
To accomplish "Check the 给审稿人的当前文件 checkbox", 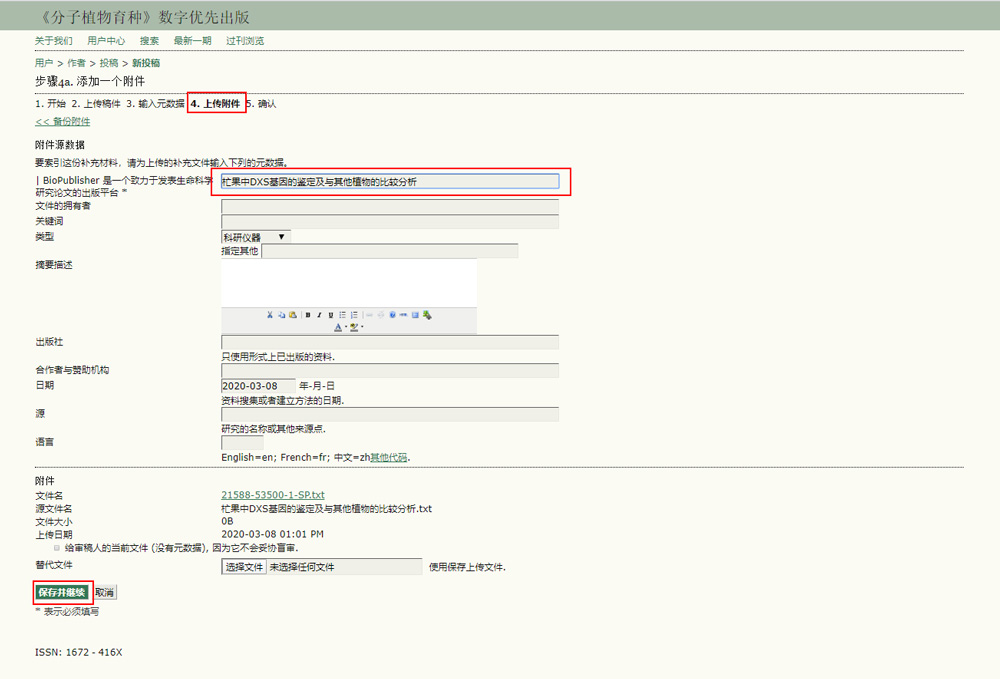I will point(57,548).
